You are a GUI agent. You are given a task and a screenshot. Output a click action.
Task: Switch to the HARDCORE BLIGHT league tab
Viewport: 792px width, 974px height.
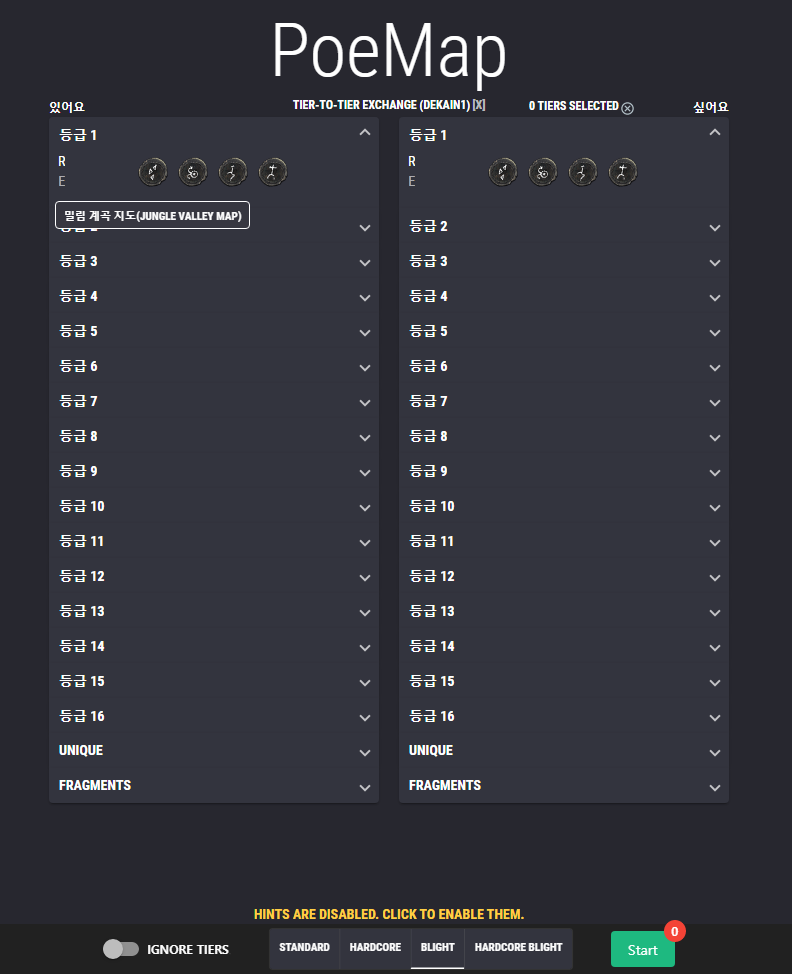(x=519, y=948)
